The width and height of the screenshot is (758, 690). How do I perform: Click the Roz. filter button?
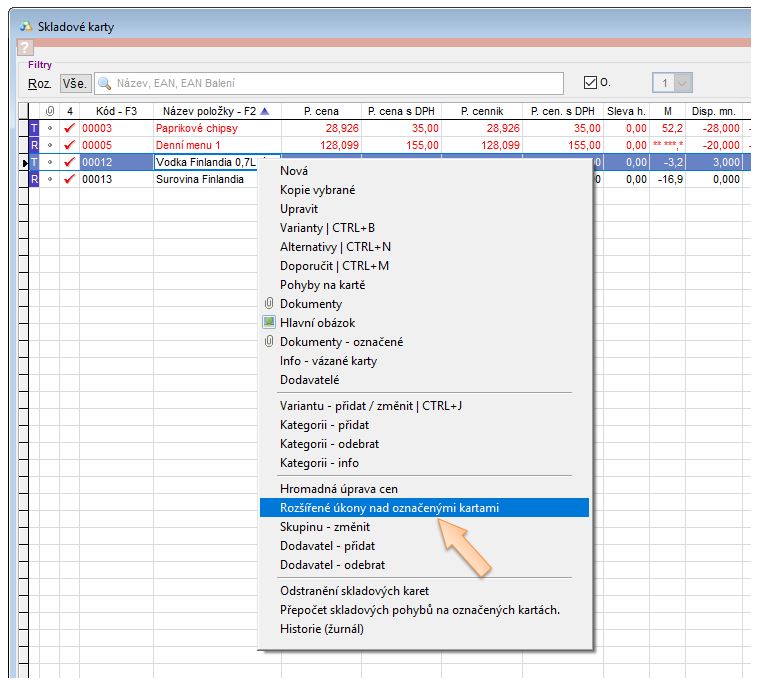39,84
